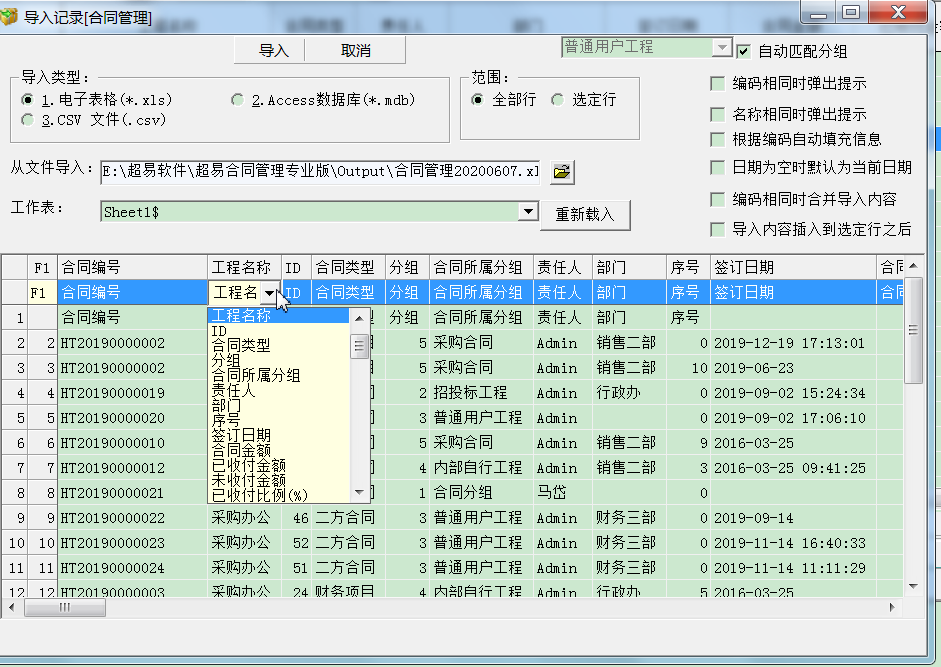The width and height of the screenshot is (941, 667).
Task: Select 合同类型 from the dropdown list
Action: (240, 345)
